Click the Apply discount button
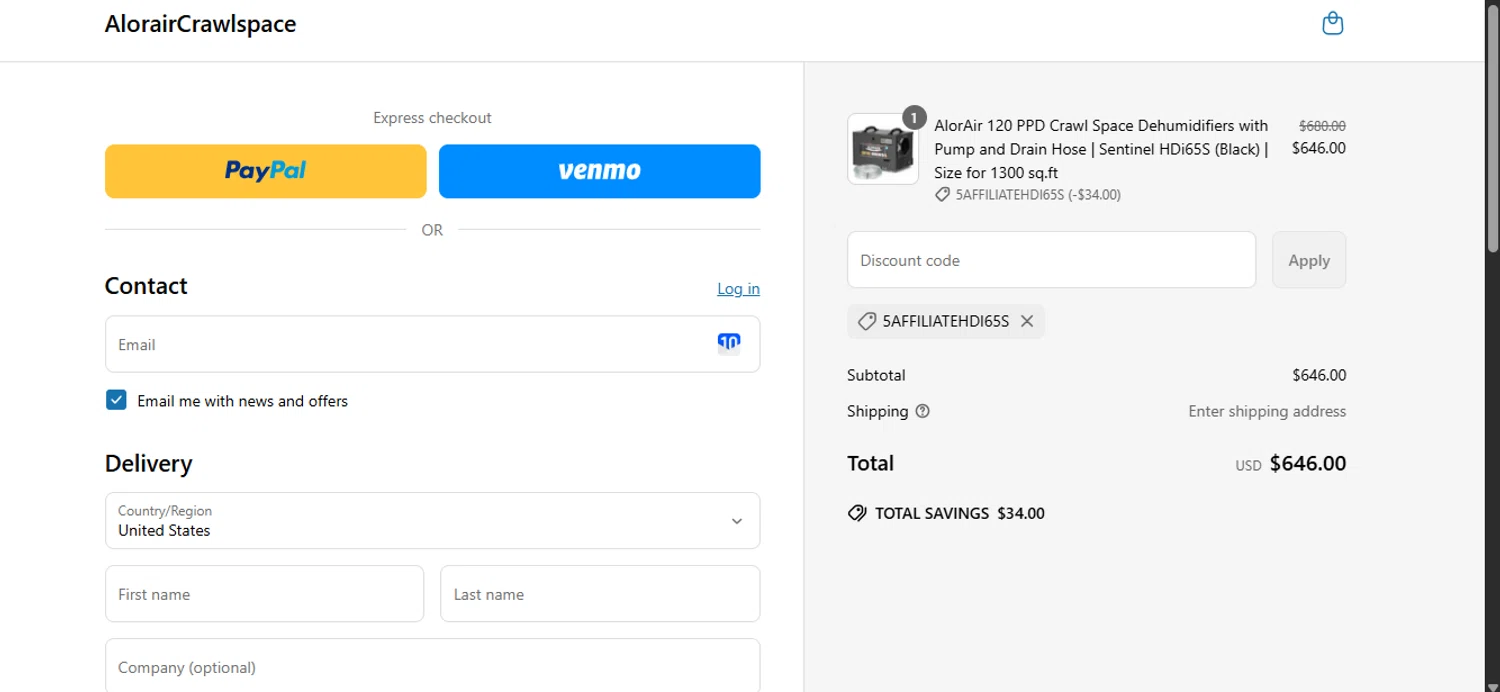1500x692 pixels. point(1309,260)
